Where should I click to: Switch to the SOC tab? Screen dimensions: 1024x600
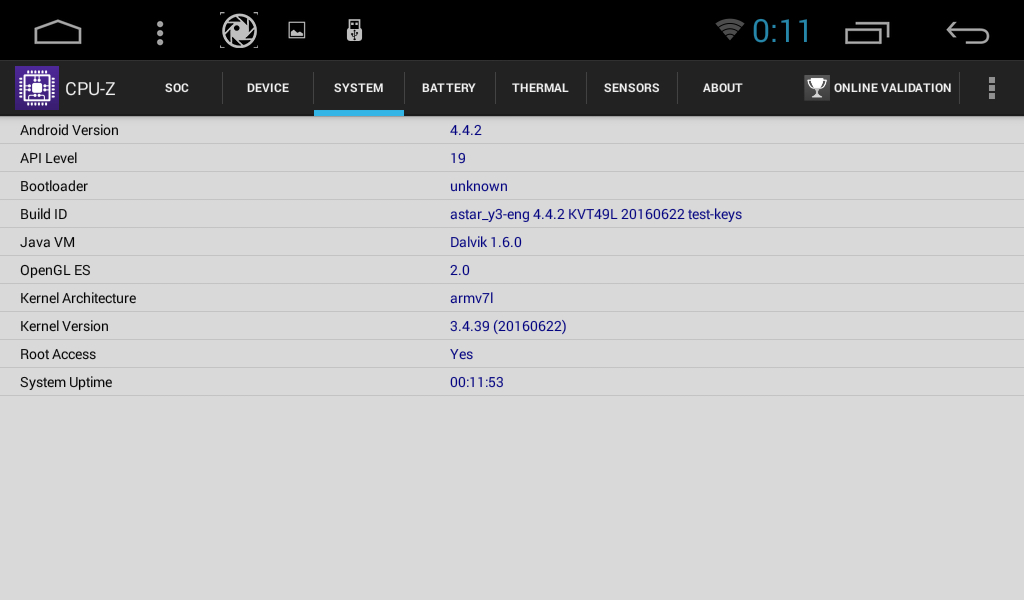coord(177,87)
